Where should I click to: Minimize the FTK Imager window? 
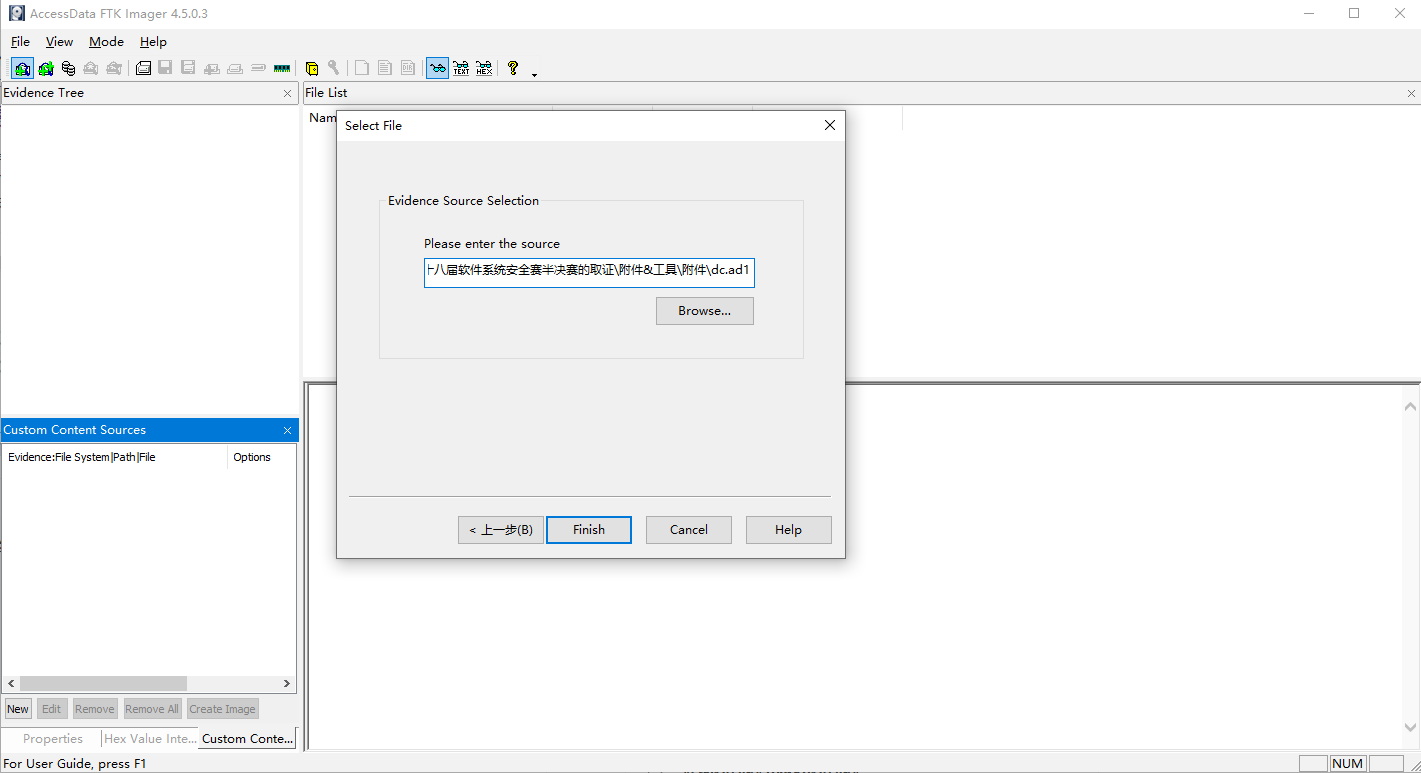click(1308, 13)
